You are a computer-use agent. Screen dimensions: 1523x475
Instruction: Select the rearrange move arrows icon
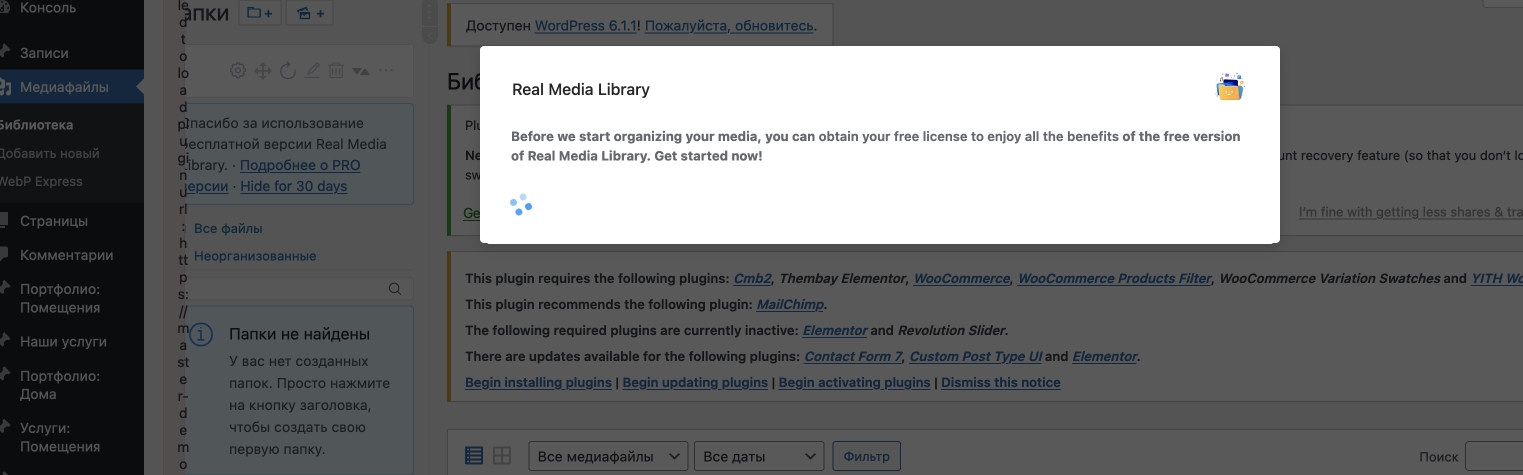pos(263,70)
